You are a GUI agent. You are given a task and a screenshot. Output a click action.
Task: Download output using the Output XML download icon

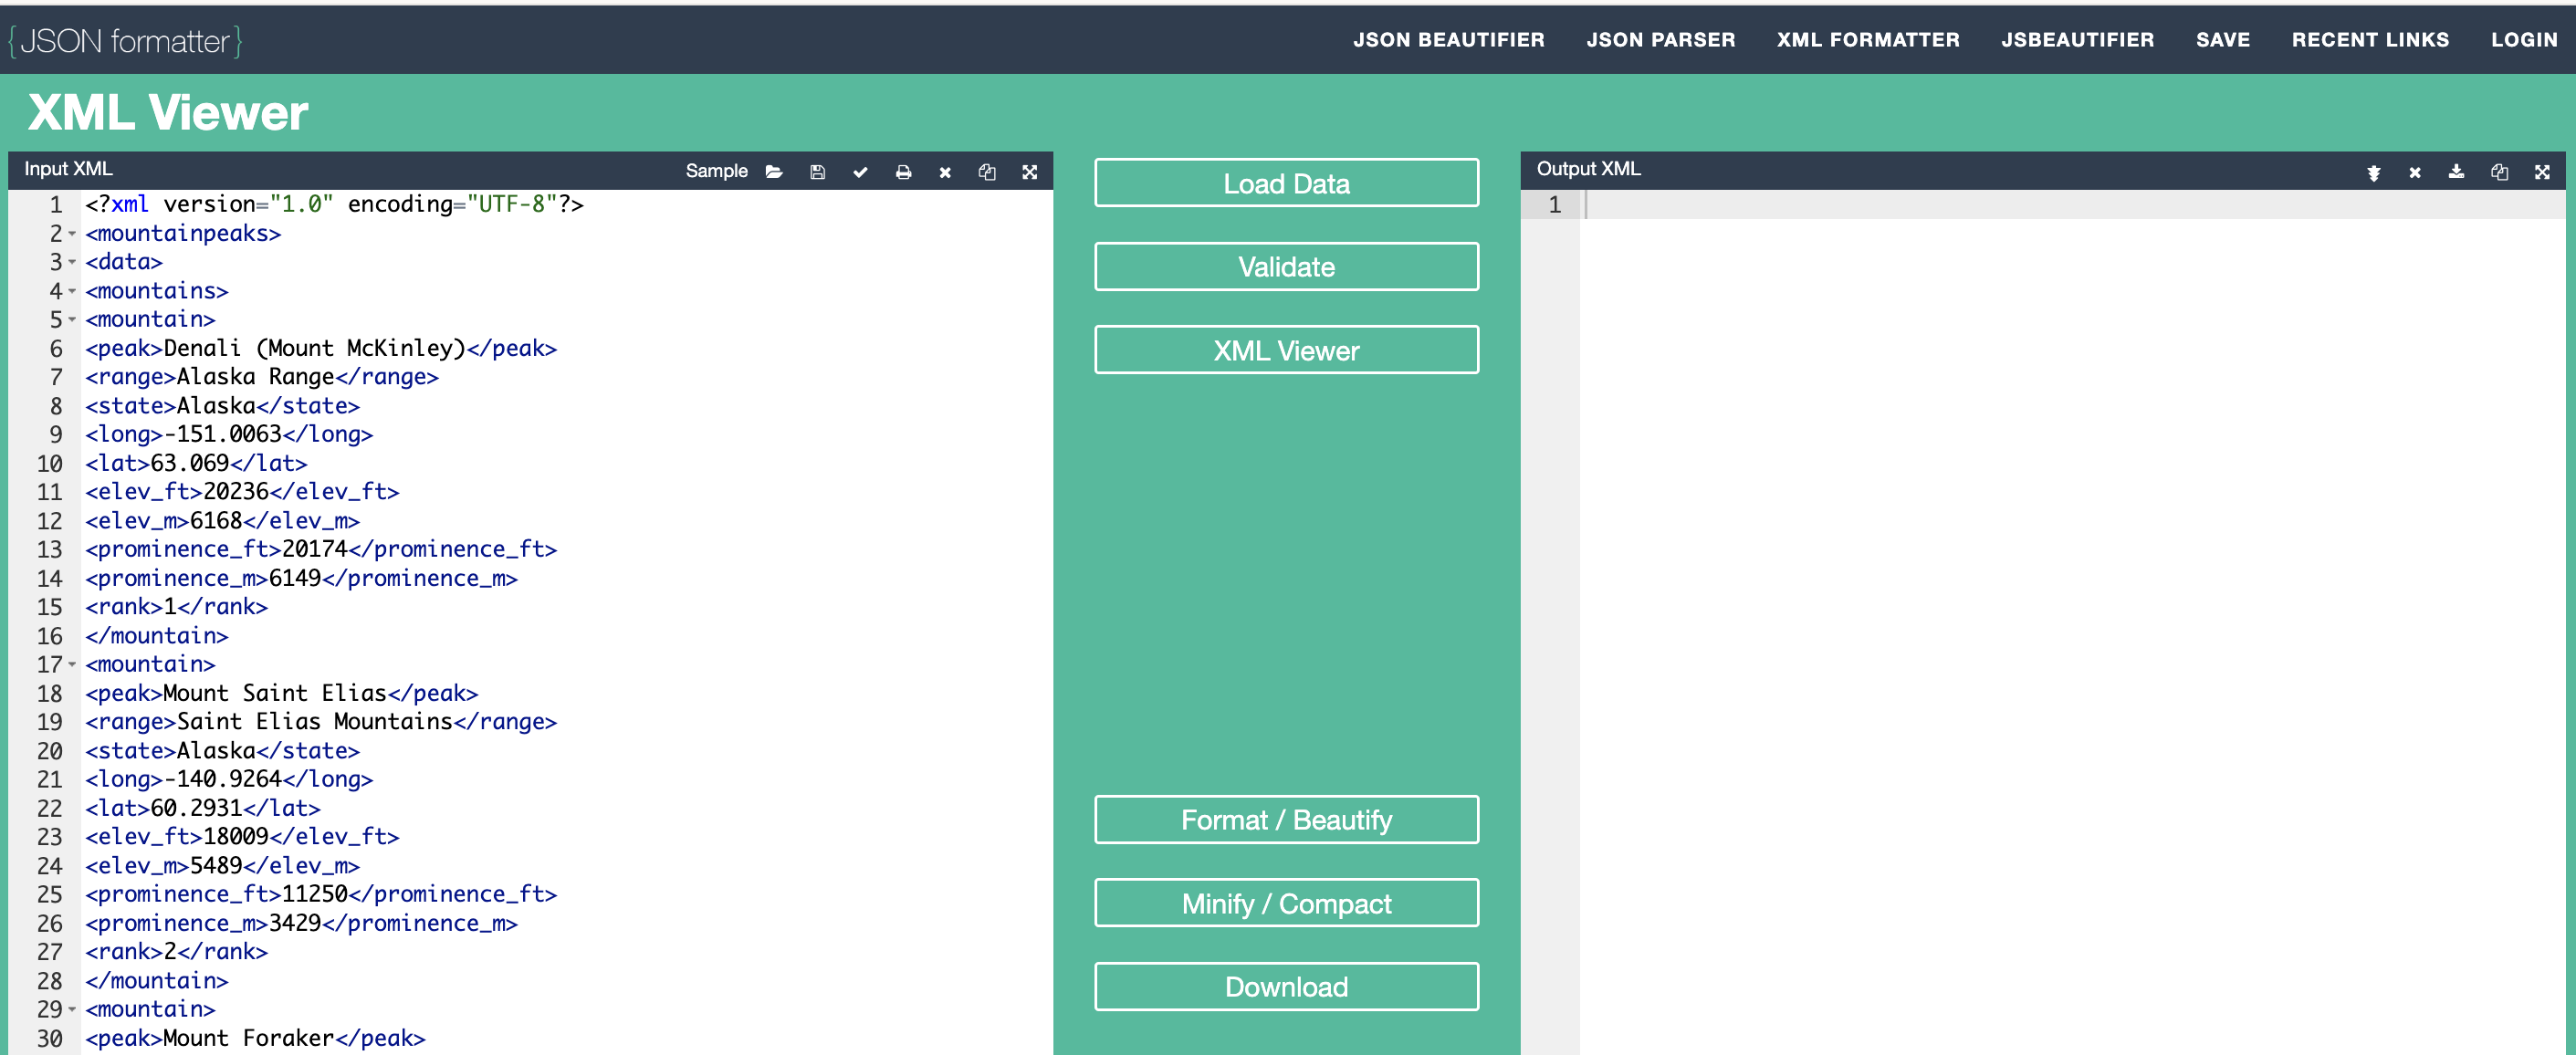pos(2456,172)
